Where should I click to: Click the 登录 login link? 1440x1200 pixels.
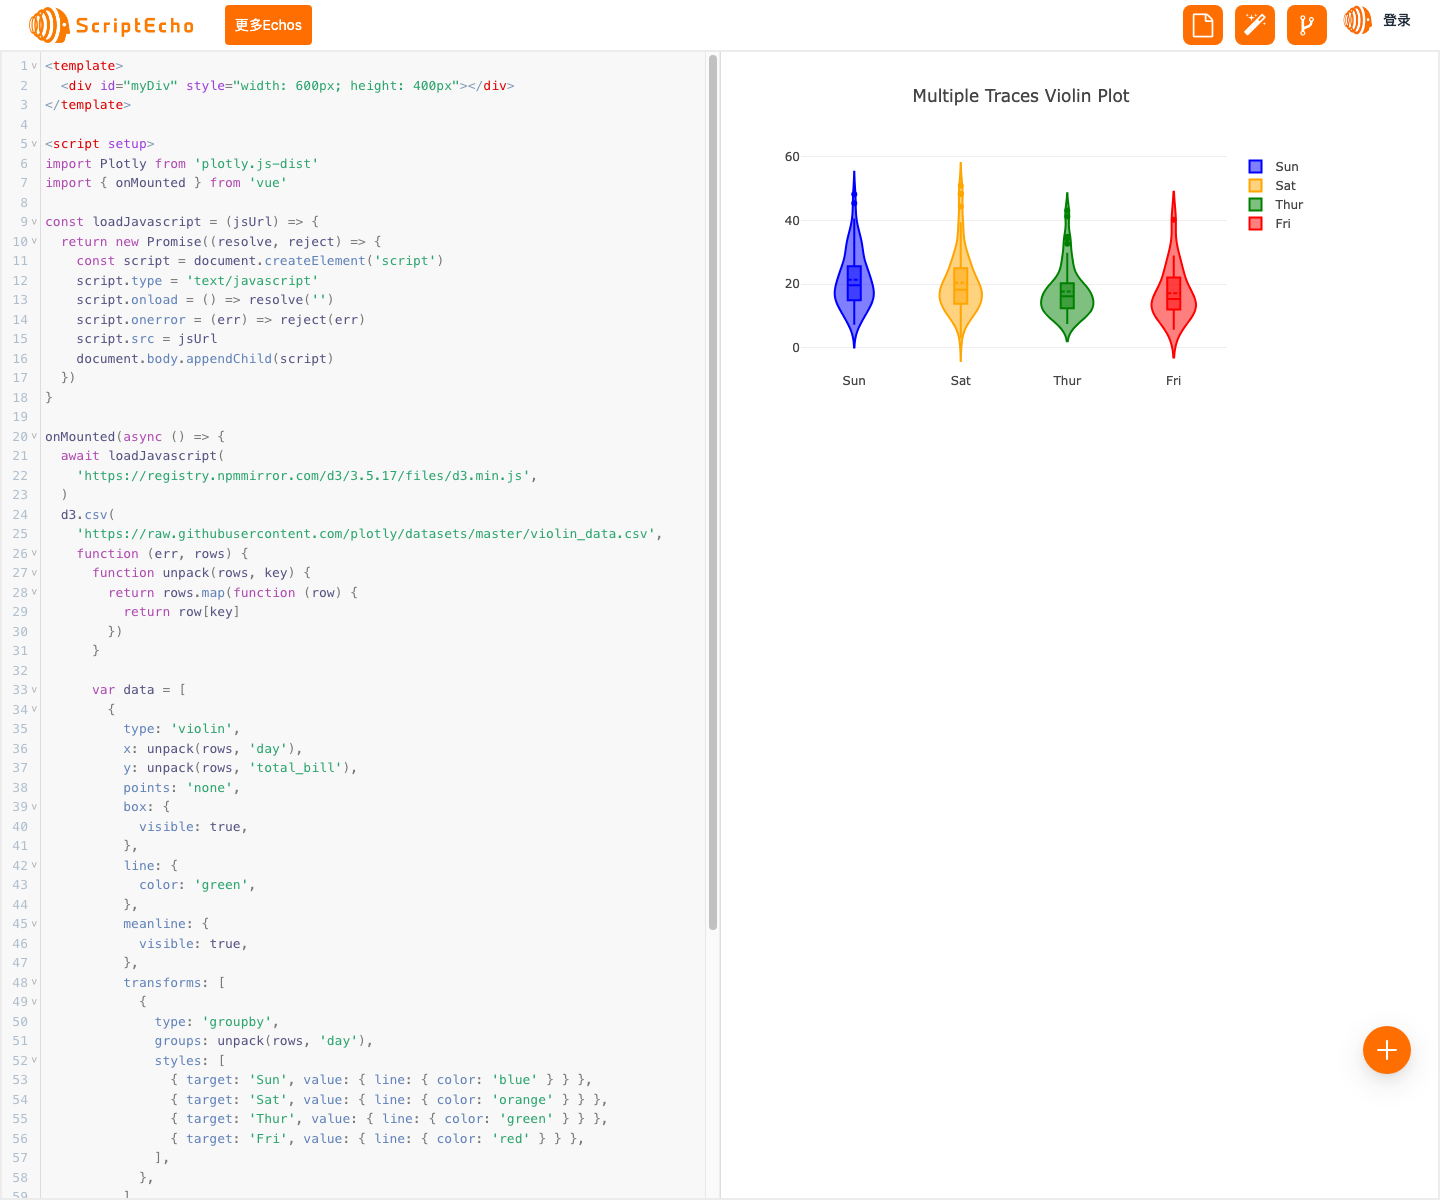(1397, 20)
